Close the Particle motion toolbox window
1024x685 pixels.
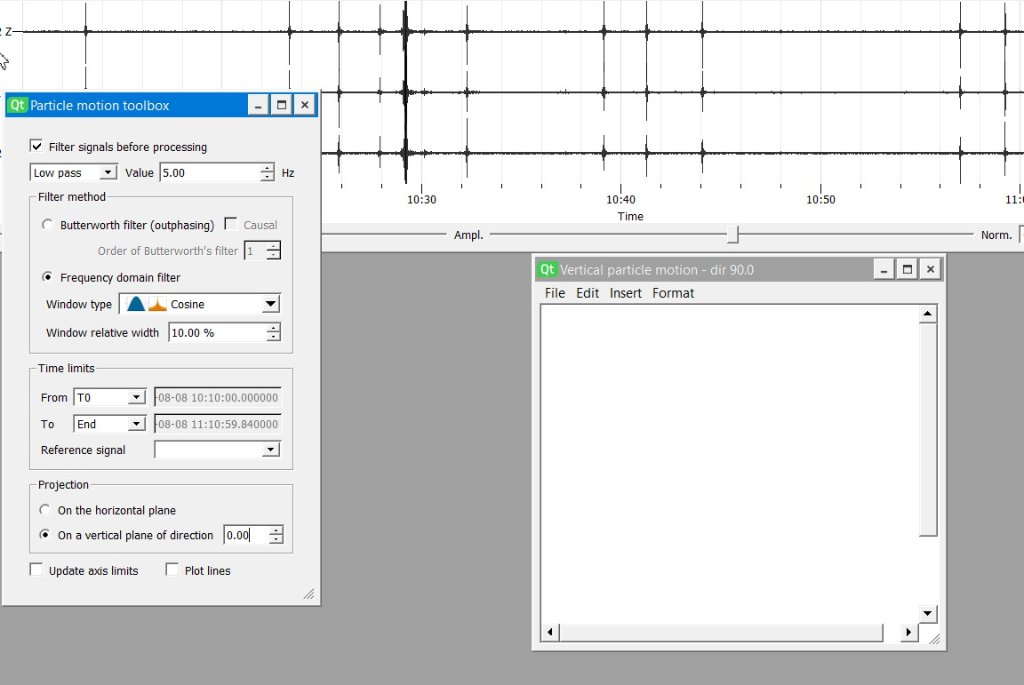(x=305, y=105)
